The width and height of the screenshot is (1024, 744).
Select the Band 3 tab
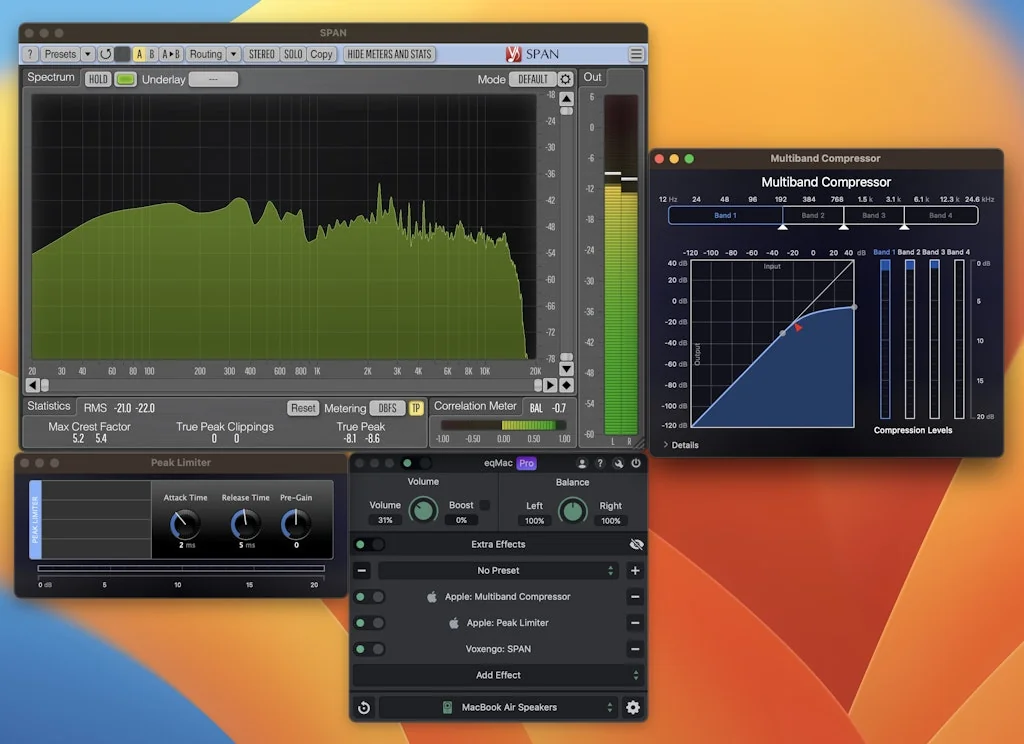(x=873, y=215)
